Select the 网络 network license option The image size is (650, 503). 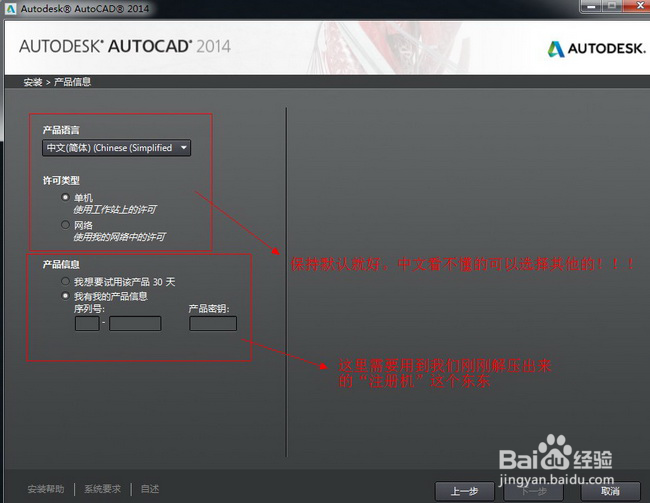pos(65,225)
